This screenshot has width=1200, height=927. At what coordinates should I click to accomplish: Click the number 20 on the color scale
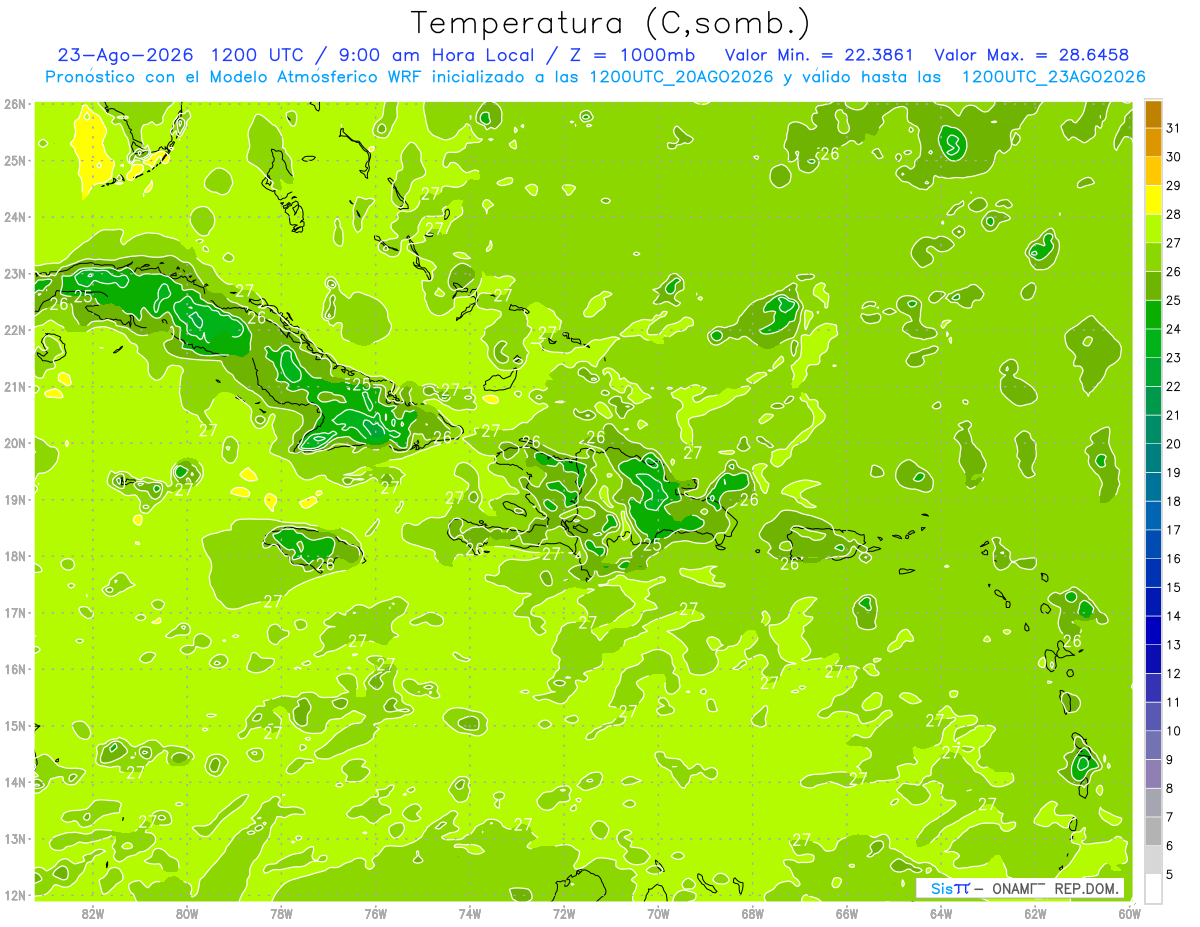pyautogui.click(x=1174, y=443)
